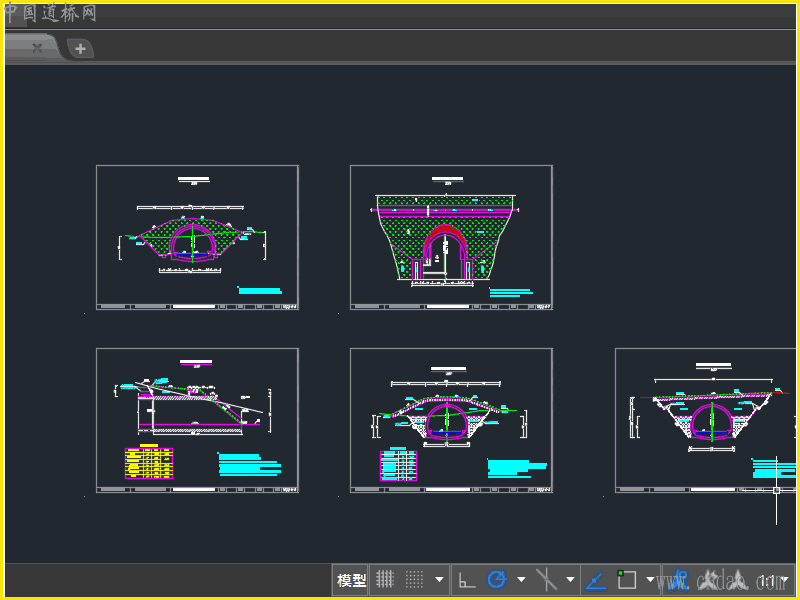
Task: Click the annotation scale 1:1 value
Action: pos(767,581)
